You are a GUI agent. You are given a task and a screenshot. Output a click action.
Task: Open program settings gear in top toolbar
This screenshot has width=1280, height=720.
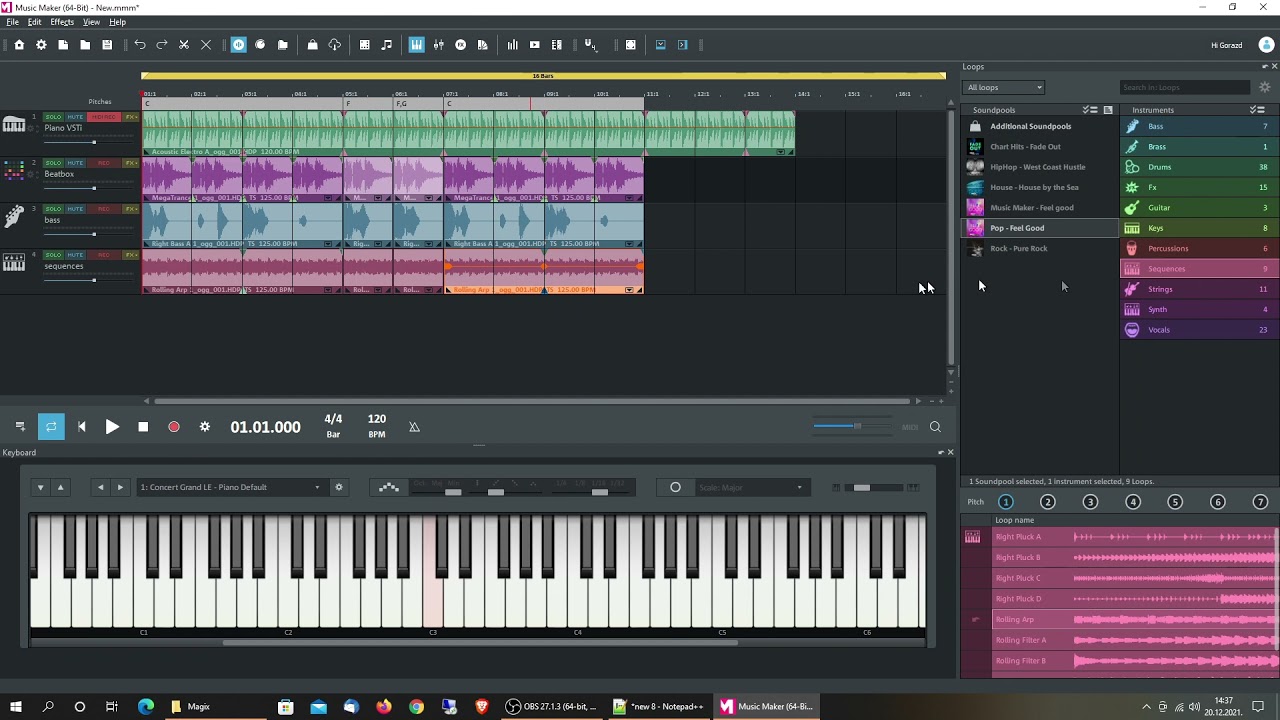41,45
